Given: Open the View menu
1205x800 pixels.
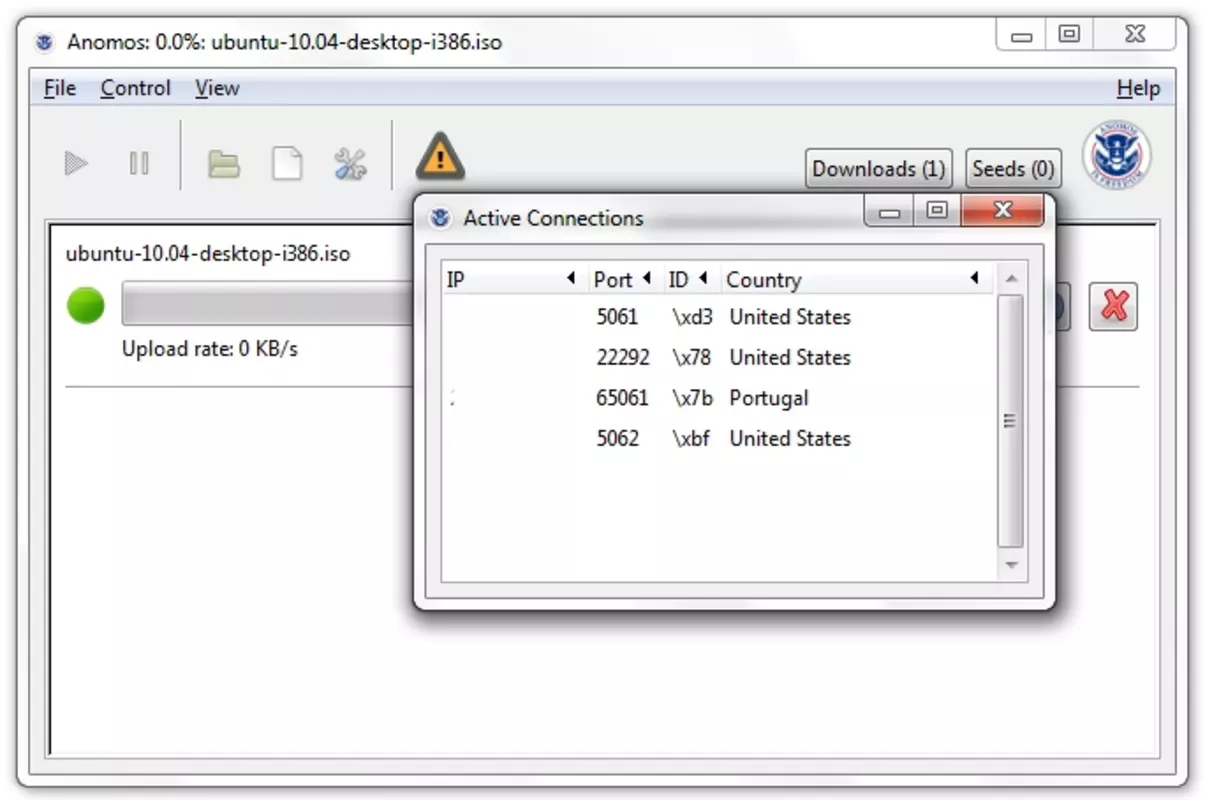Looking at the screenshot, I should (217, 88).
